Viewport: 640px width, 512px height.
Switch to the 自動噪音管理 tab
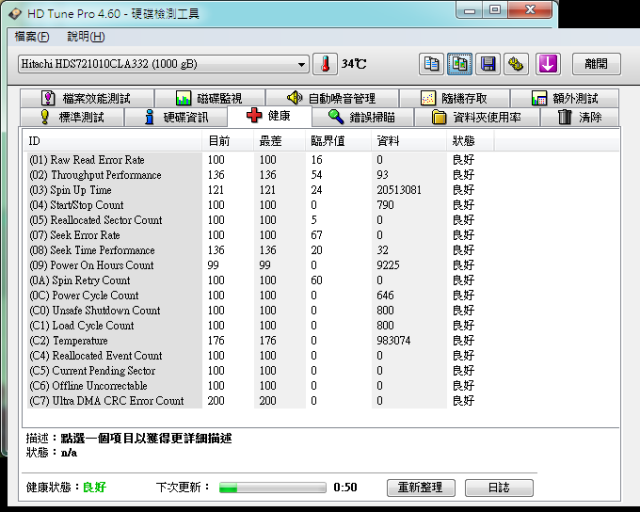click(x=332, y=98)
